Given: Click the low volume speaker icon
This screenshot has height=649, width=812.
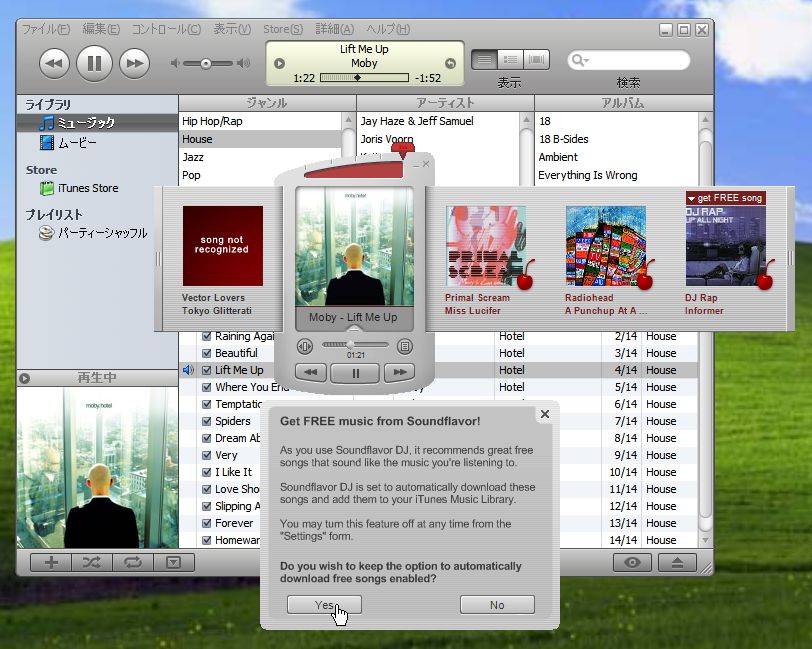Looking at the screenshot, I should point(175,63).
